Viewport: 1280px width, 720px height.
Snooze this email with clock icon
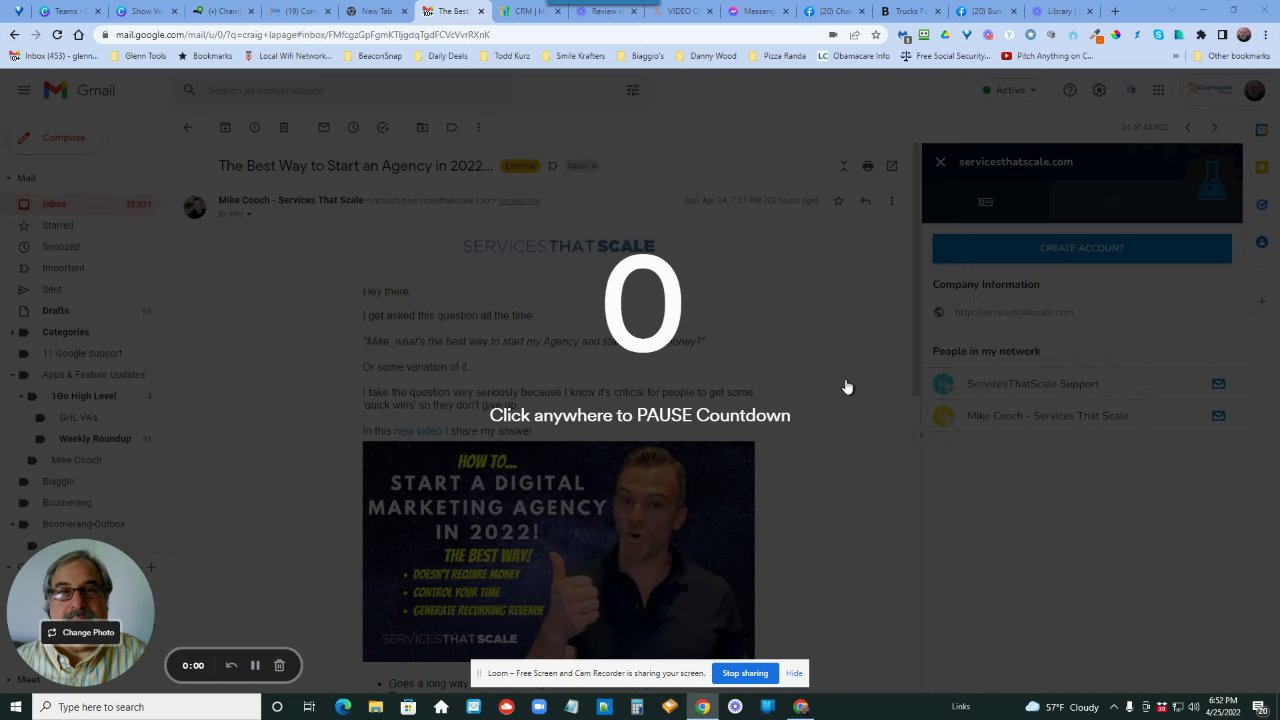[353, 127]
